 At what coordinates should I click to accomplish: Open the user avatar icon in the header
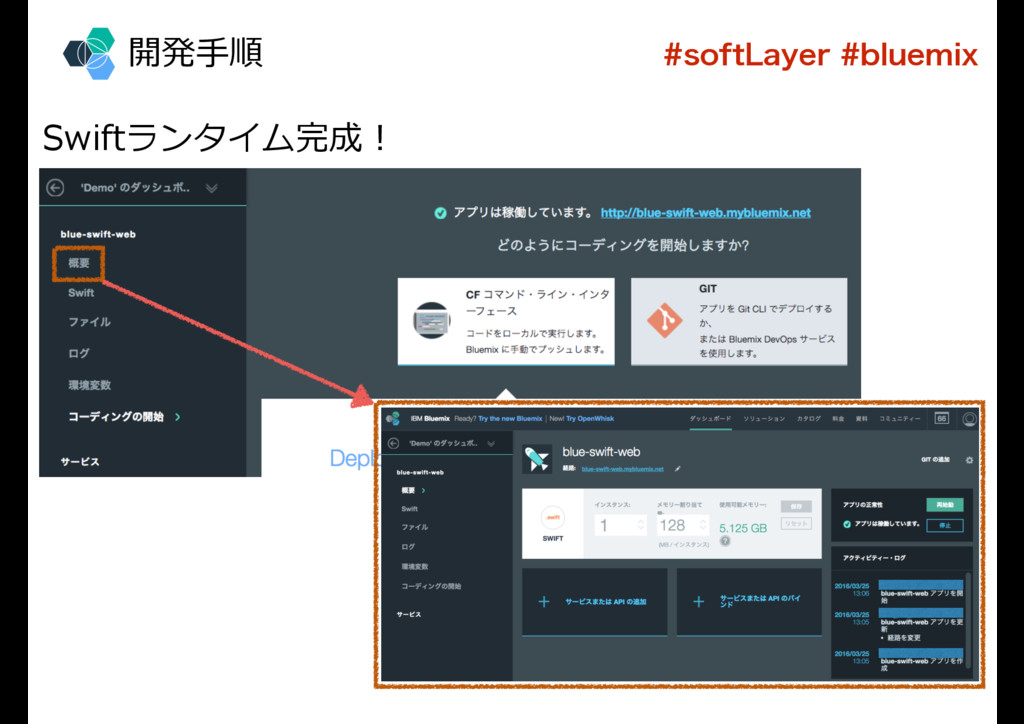pyautogui.click(x=970, y=419)
